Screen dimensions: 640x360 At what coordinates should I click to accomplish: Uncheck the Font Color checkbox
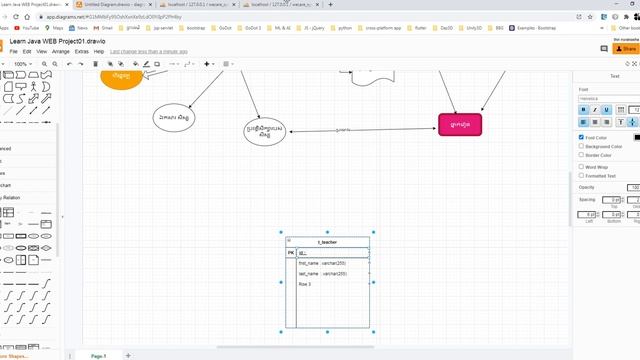pos(581,137)
